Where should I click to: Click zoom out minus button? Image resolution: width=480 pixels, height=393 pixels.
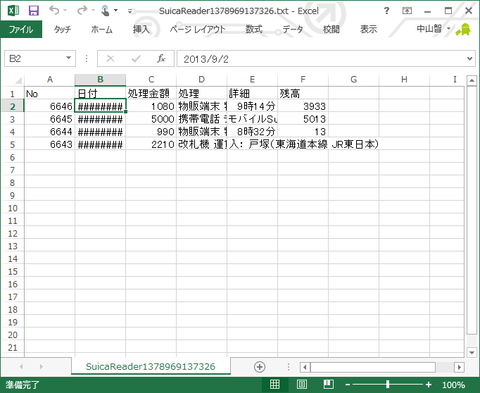click(x=348, y=385)
